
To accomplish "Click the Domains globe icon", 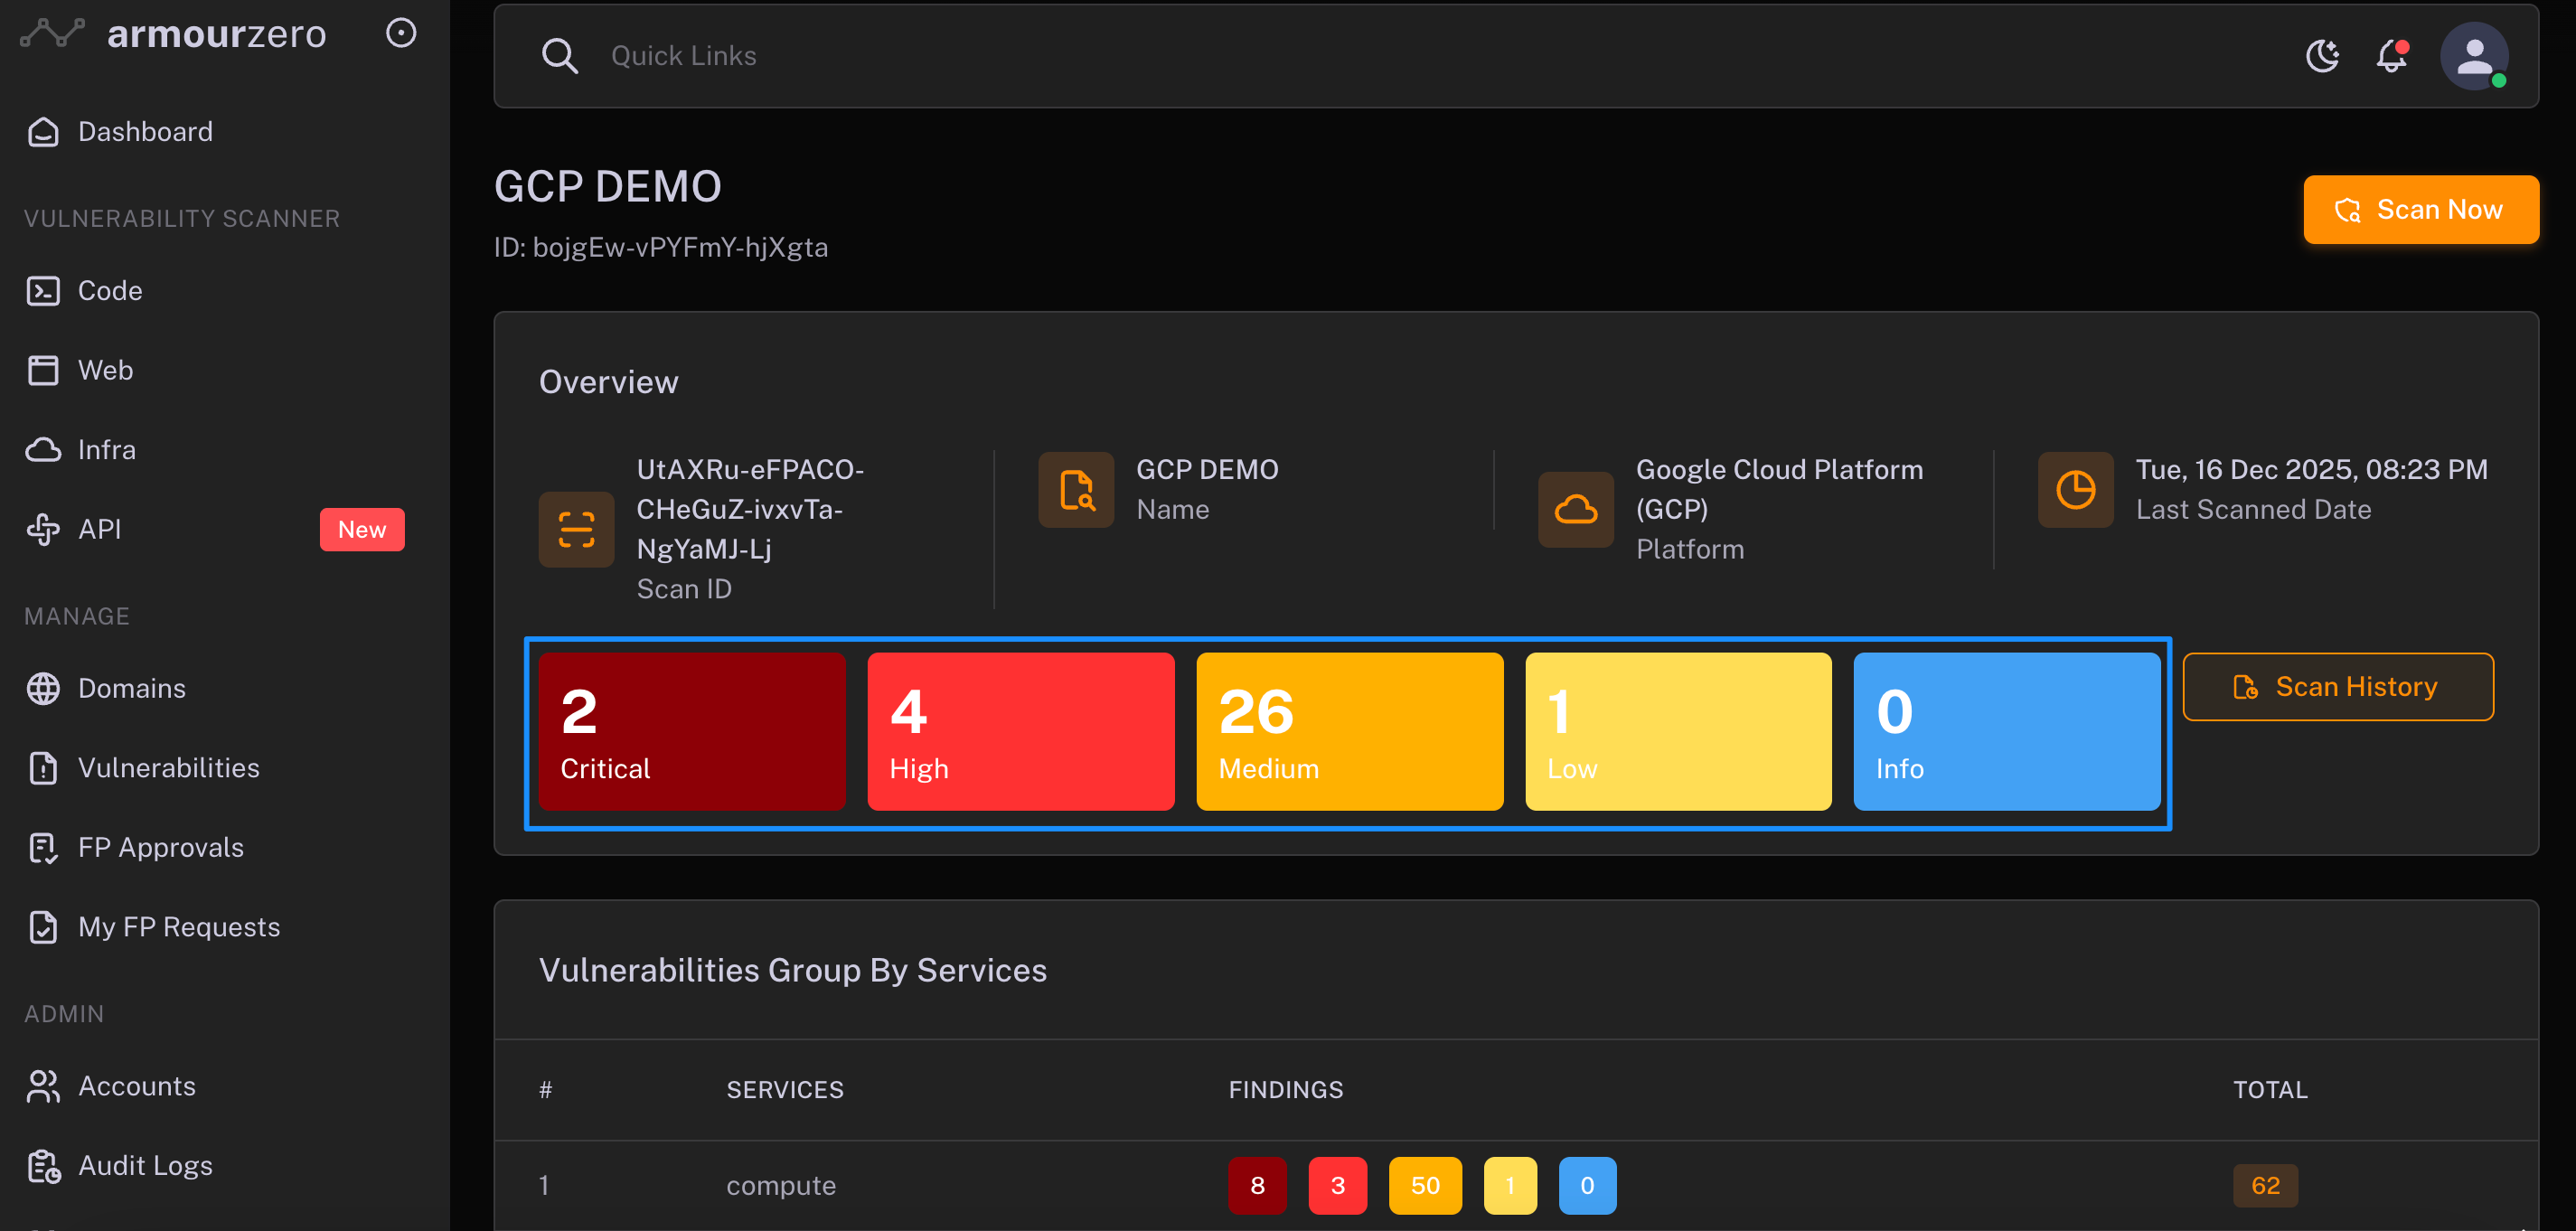I will tap(43, 688).
